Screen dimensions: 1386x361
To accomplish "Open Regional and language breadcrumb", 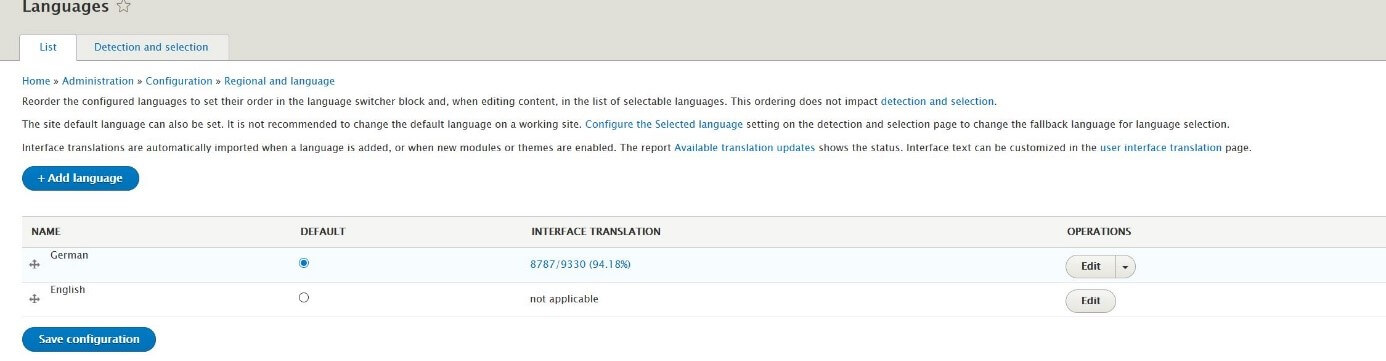I will (279, 81).
